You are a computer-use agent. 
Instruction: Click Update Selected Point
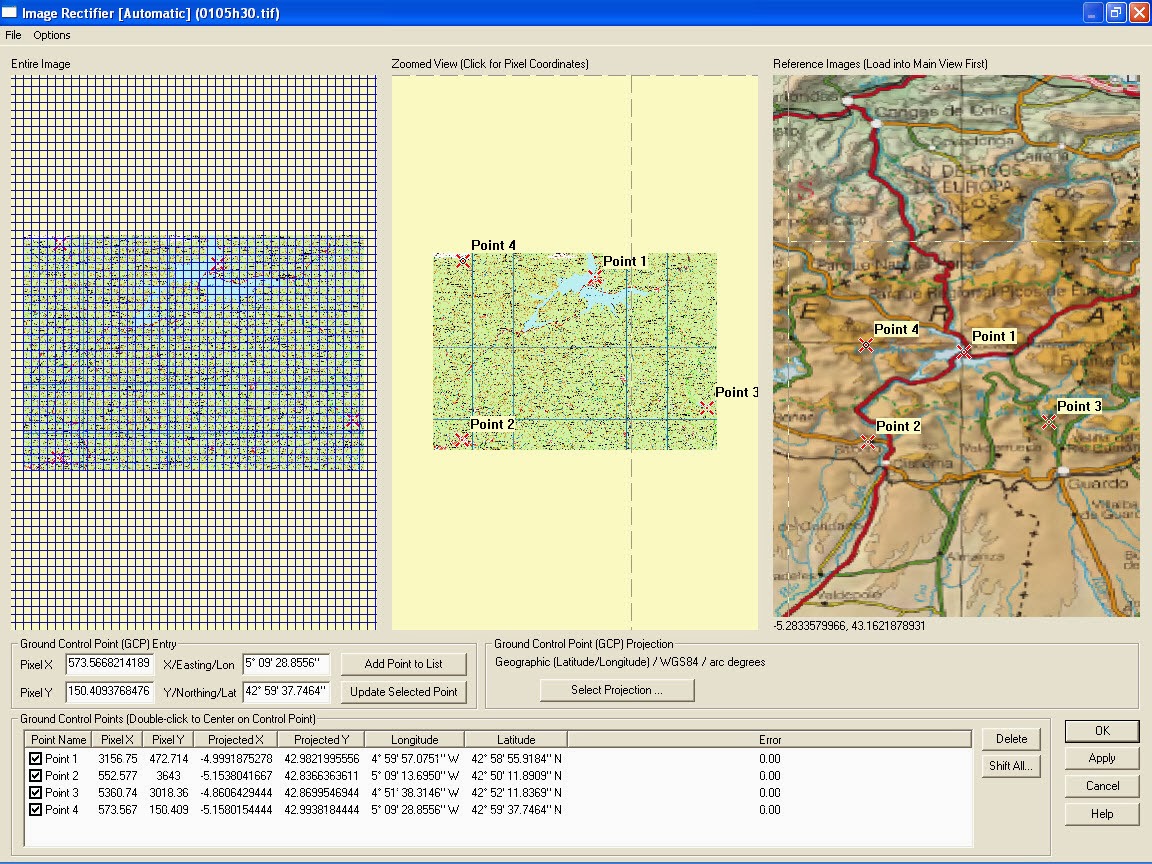(404, 691)
